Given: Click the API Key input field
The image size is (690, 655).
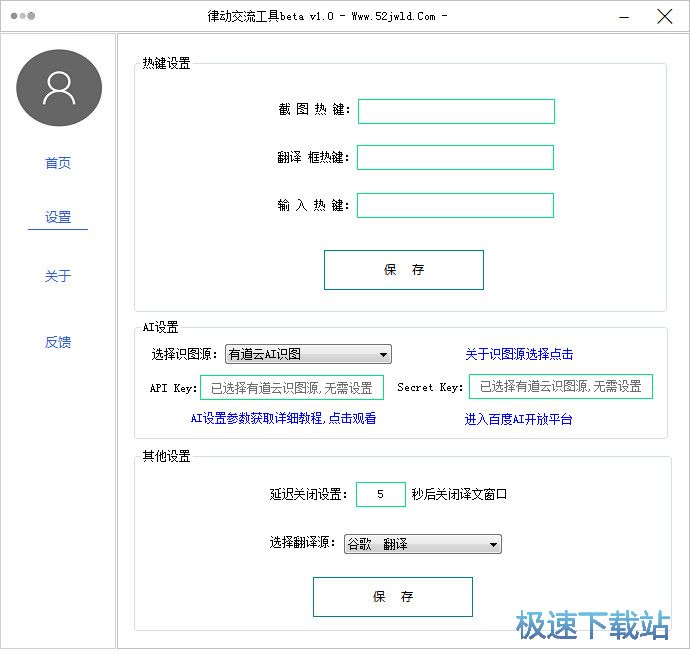Looking at the screenshot, I should [x=291, y=387].
